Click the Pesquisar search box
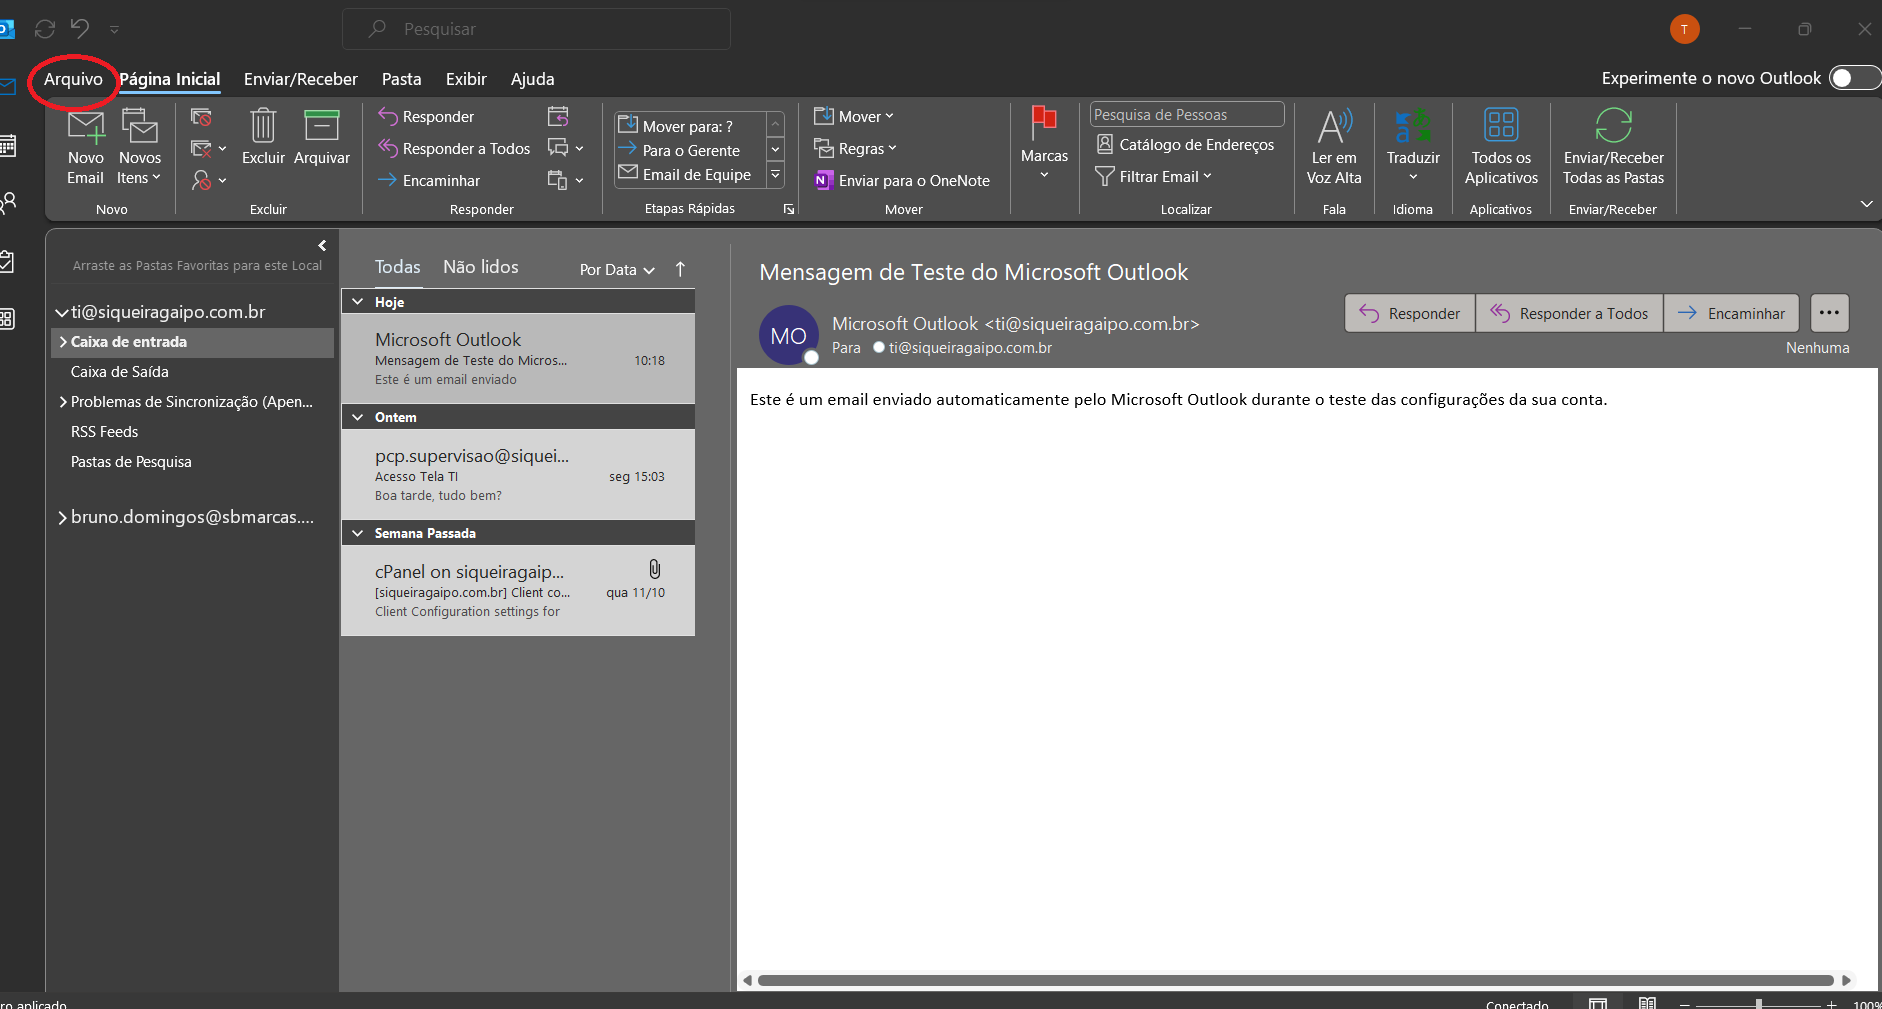 (x=536, y=29)
